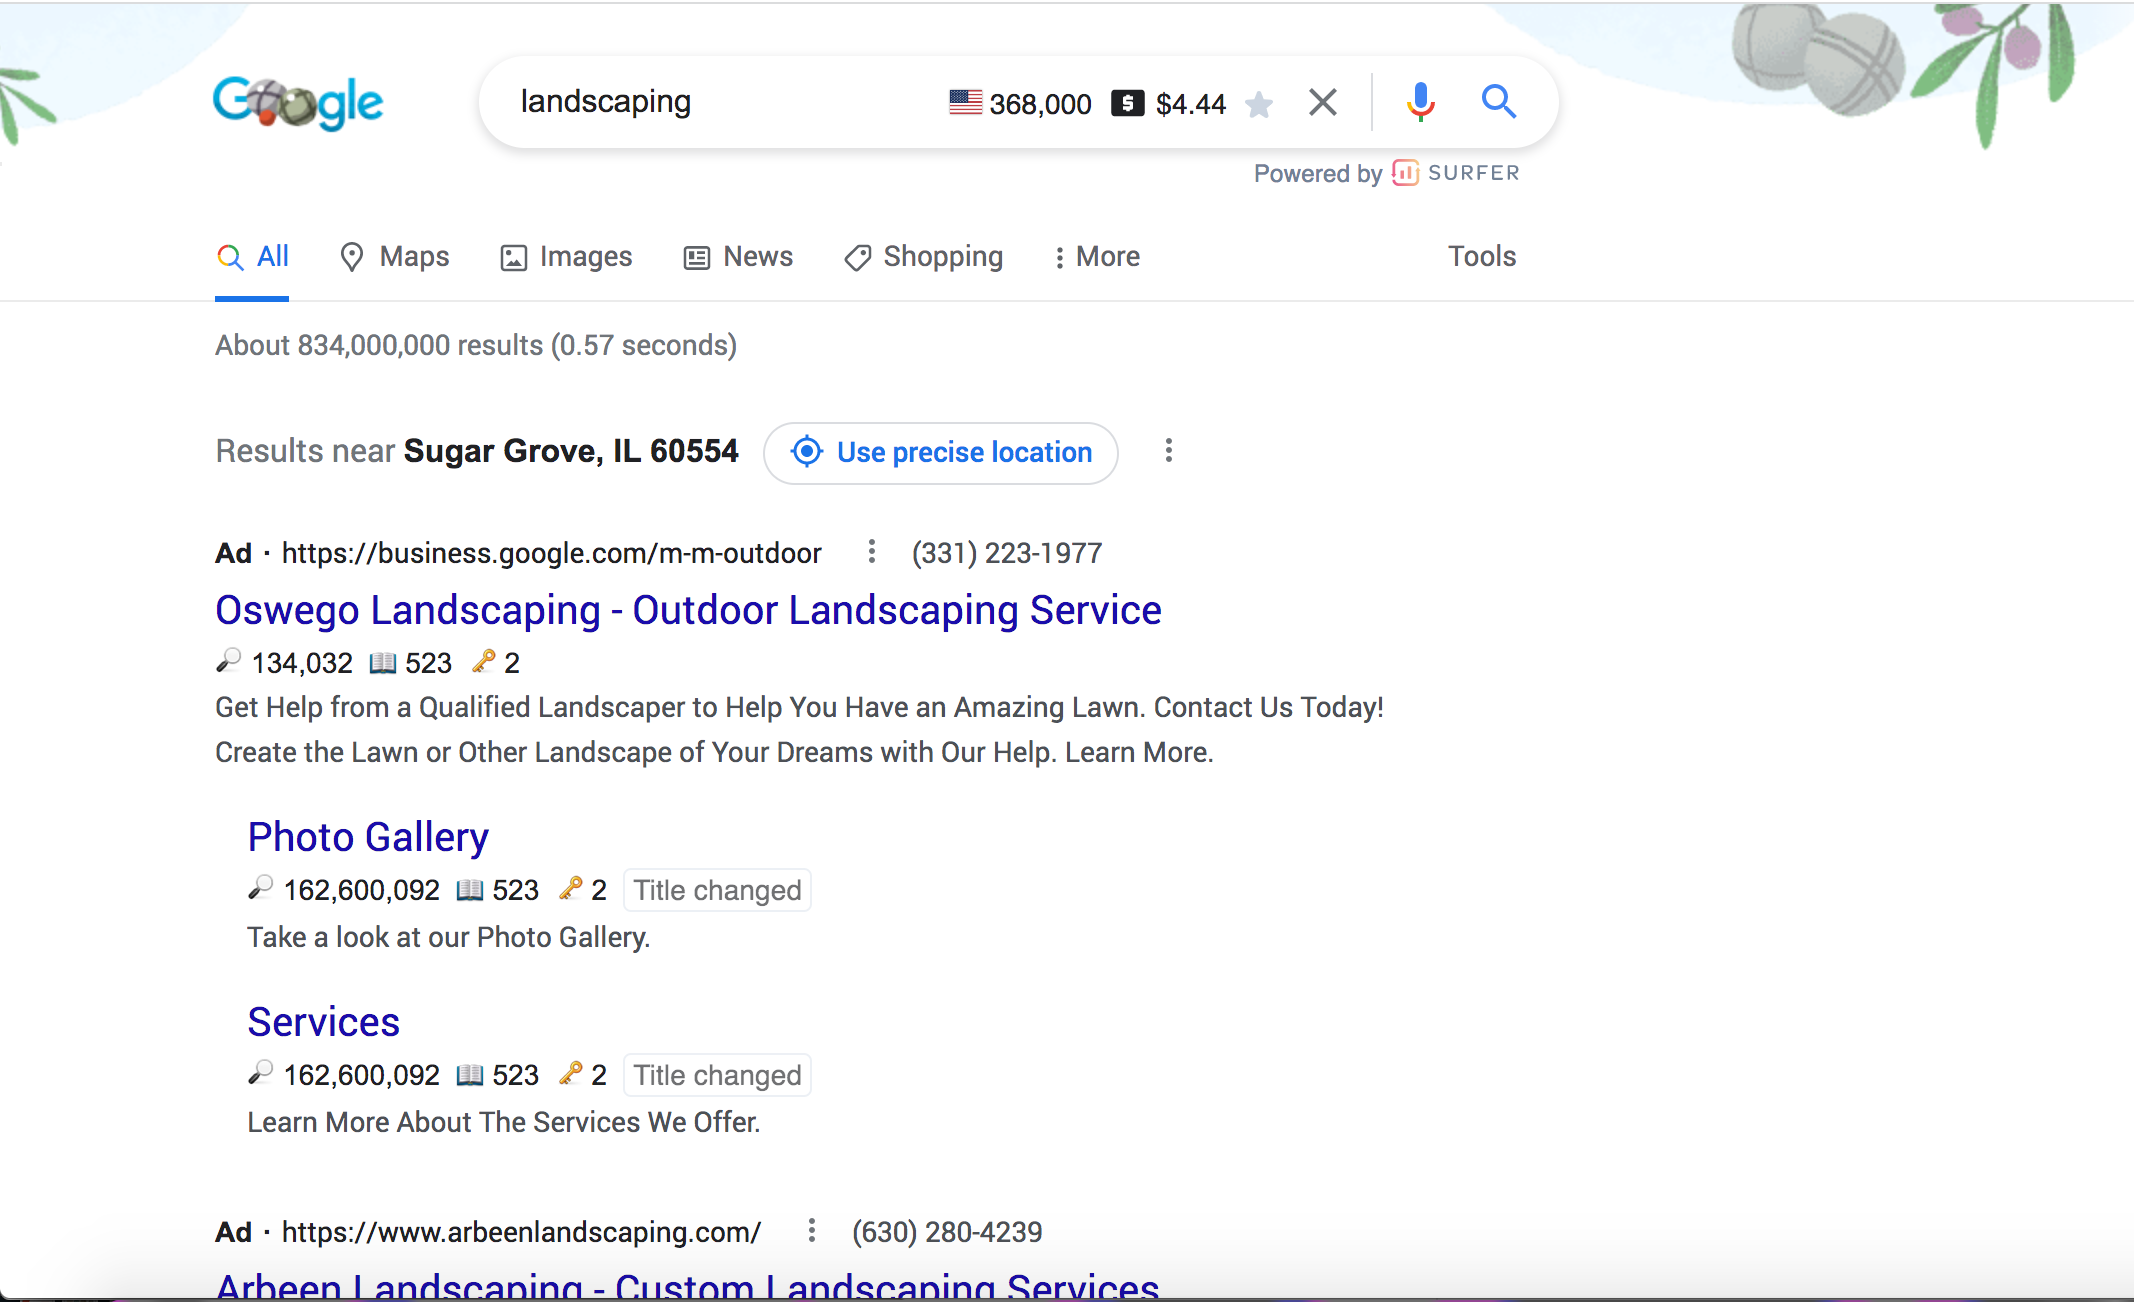Click the Google search magnifying glass icon

1497,102
